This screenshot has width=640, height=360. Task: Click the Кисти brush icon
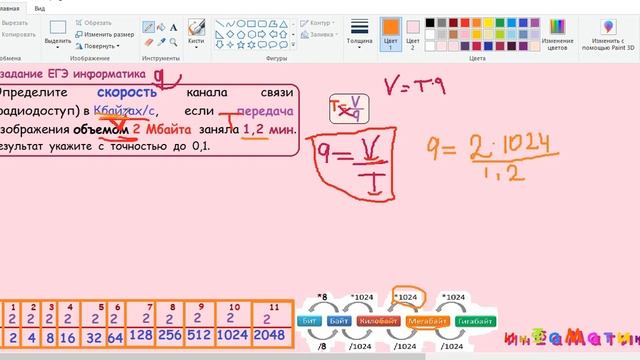coord(196,28)
